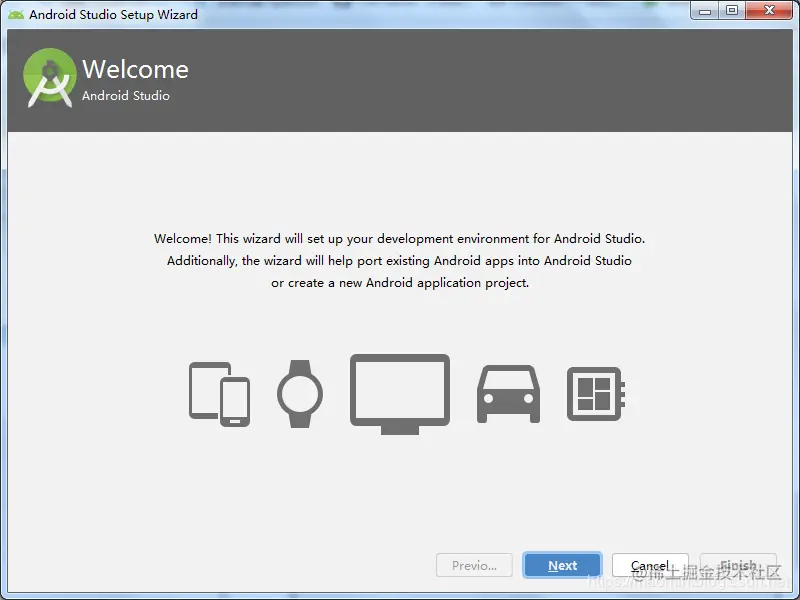
Task: Click the Android Studio compass logo
Action: pos(49,78)
